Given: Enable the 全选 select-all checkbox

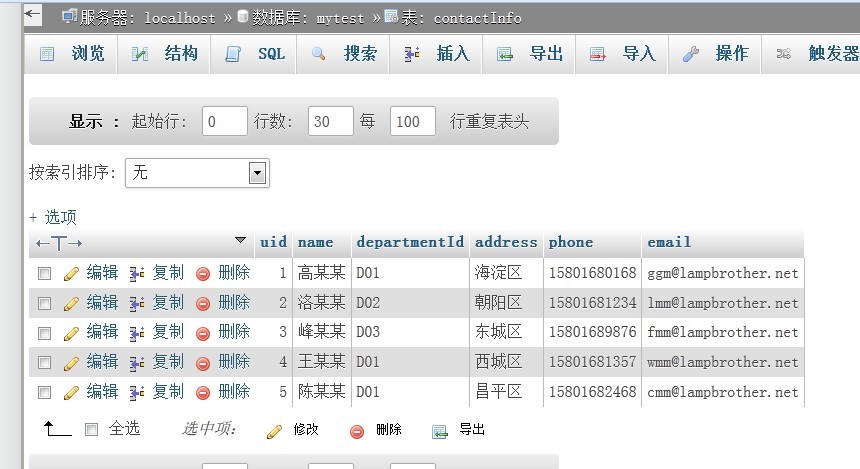Looking at the screenshot, I should tap(91, 429).
